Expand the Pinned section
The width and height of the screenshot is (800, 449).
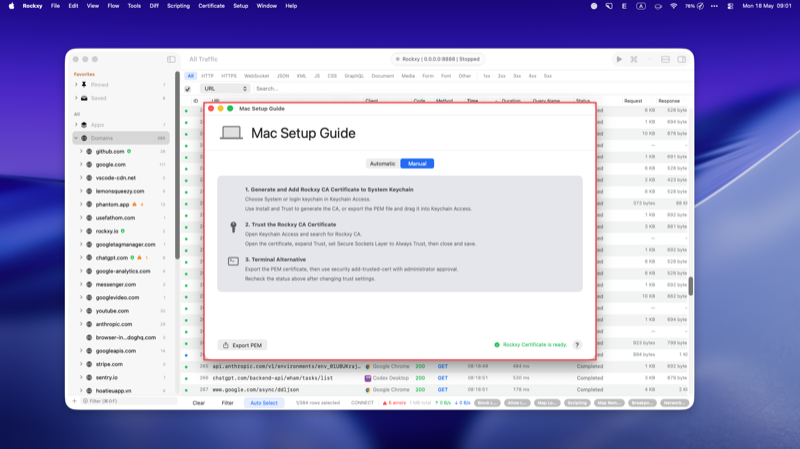pos(77,85)
